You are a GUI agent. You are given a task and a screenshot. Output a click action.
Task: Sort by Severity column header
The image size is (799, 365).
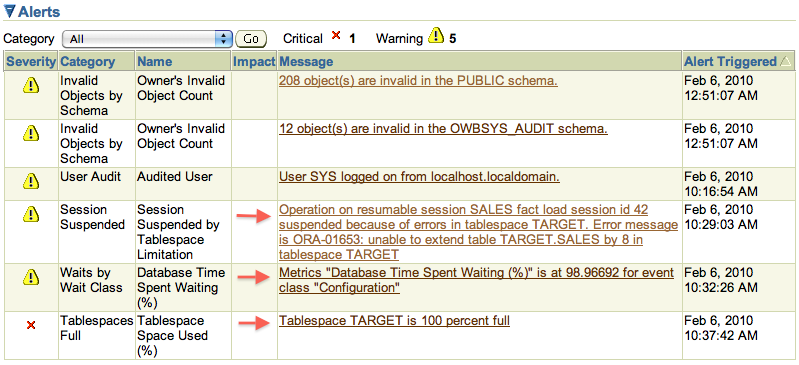(x=31, y=62)
